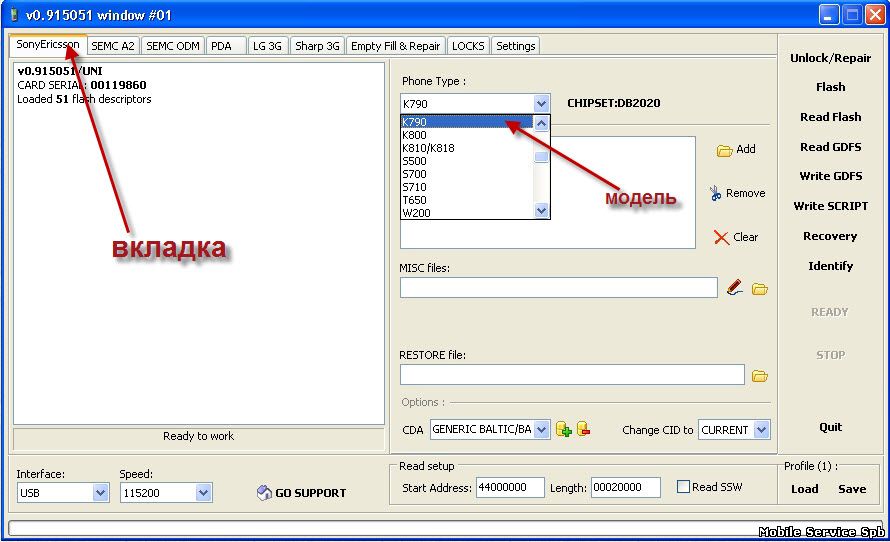Click the Length field
The height and width of the screenshot is (542, 890).
[x=626, y=487]
